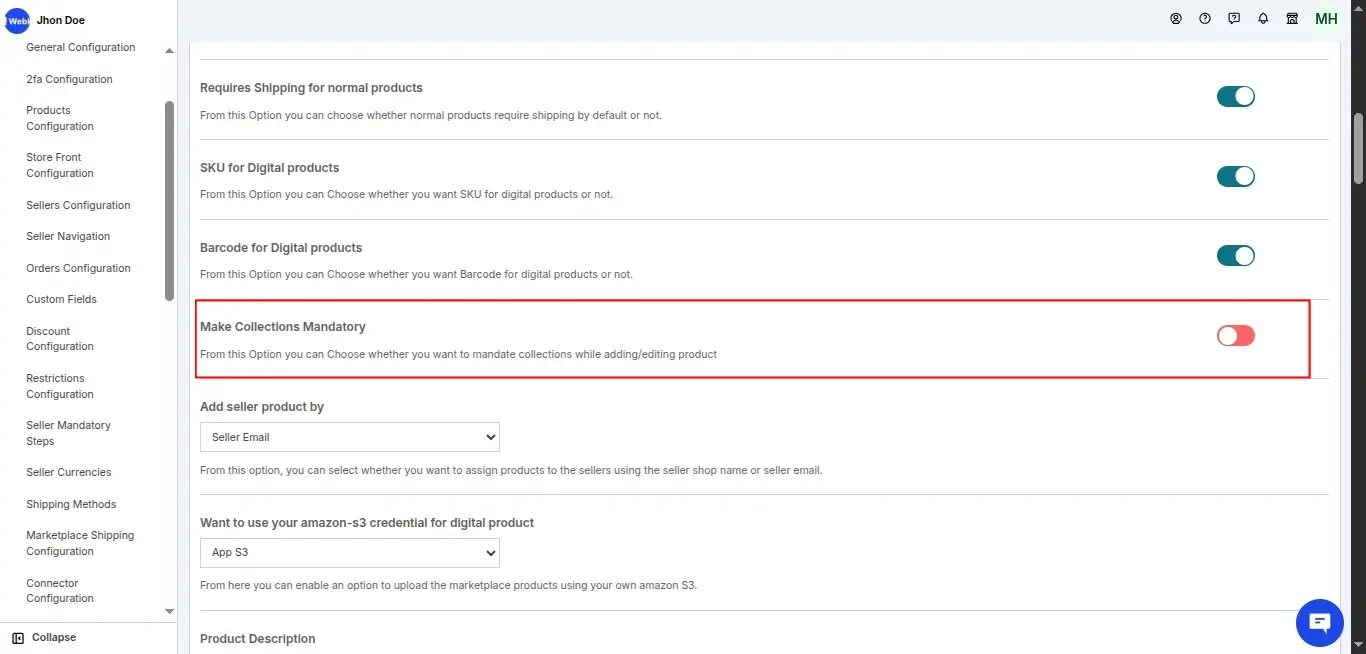Screen dimensions: 1366x654
Task: Click the help question mark icon
Action: click(x=1205, y=18)
